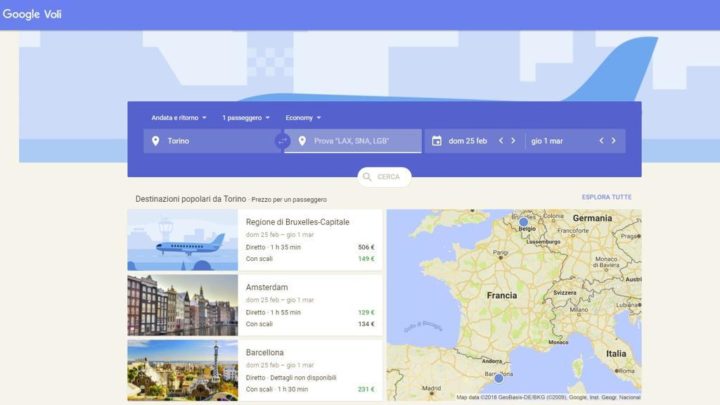Select the Barcellona destination title
Screen dimensions: 720x405
(264, 352)
